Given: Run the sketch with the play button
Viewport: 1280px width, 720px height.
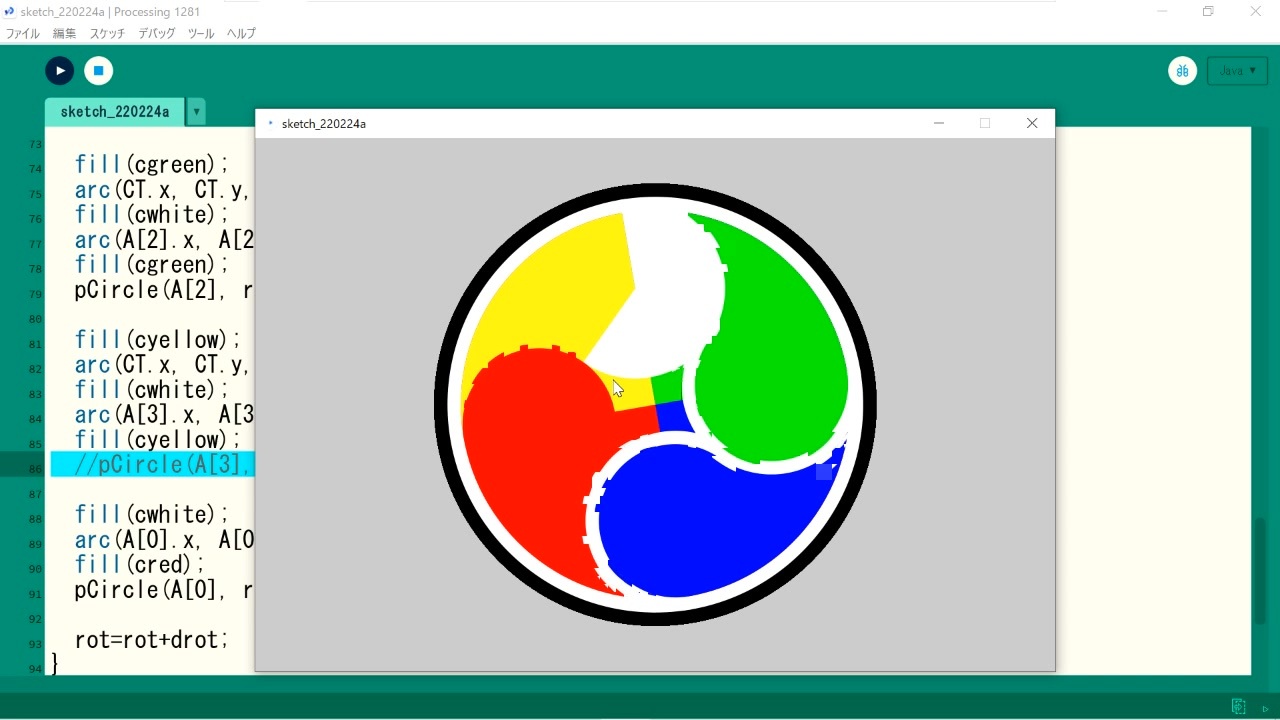Looking at the screenshot, I should [60, 70].
